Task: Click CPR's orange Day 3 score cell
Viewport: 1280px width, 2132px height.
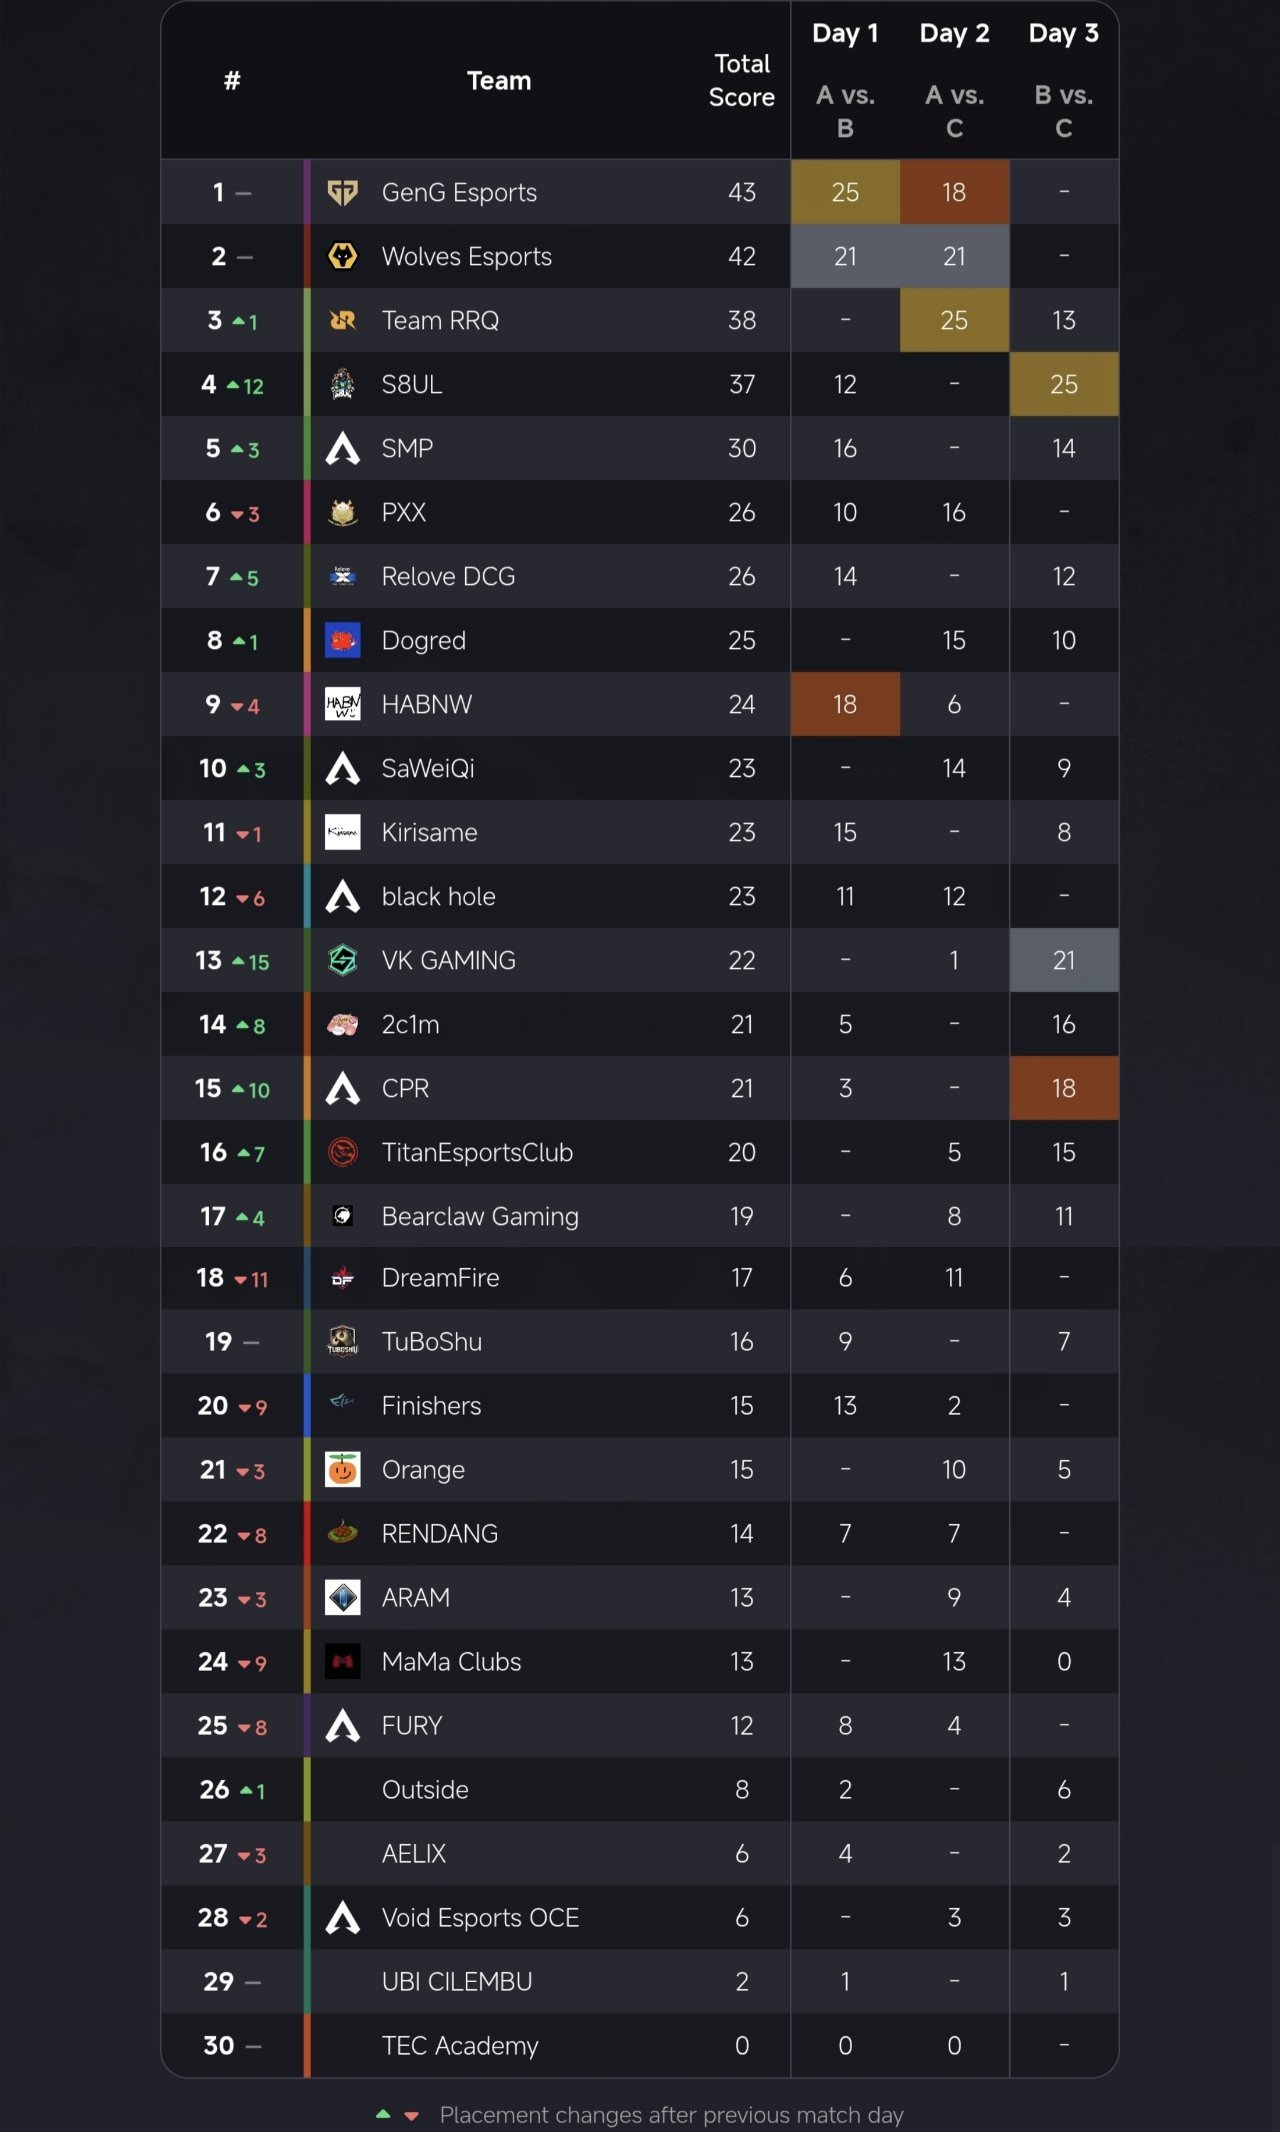Action: click(x=1064, y=1088)
